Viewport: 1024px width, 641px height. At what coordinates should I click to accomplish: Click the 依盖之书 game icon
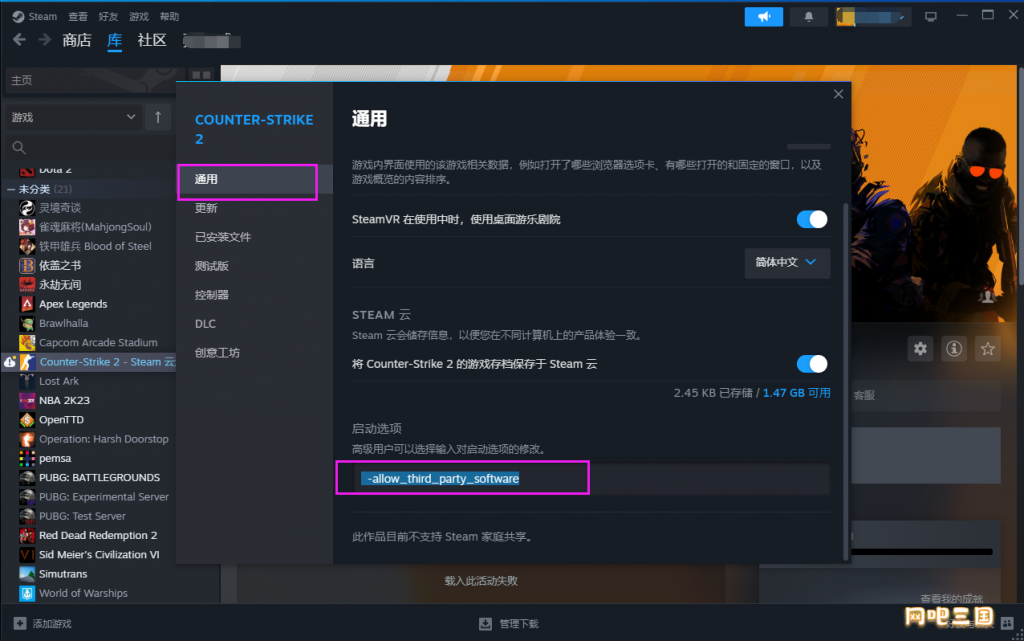(27, 266)
